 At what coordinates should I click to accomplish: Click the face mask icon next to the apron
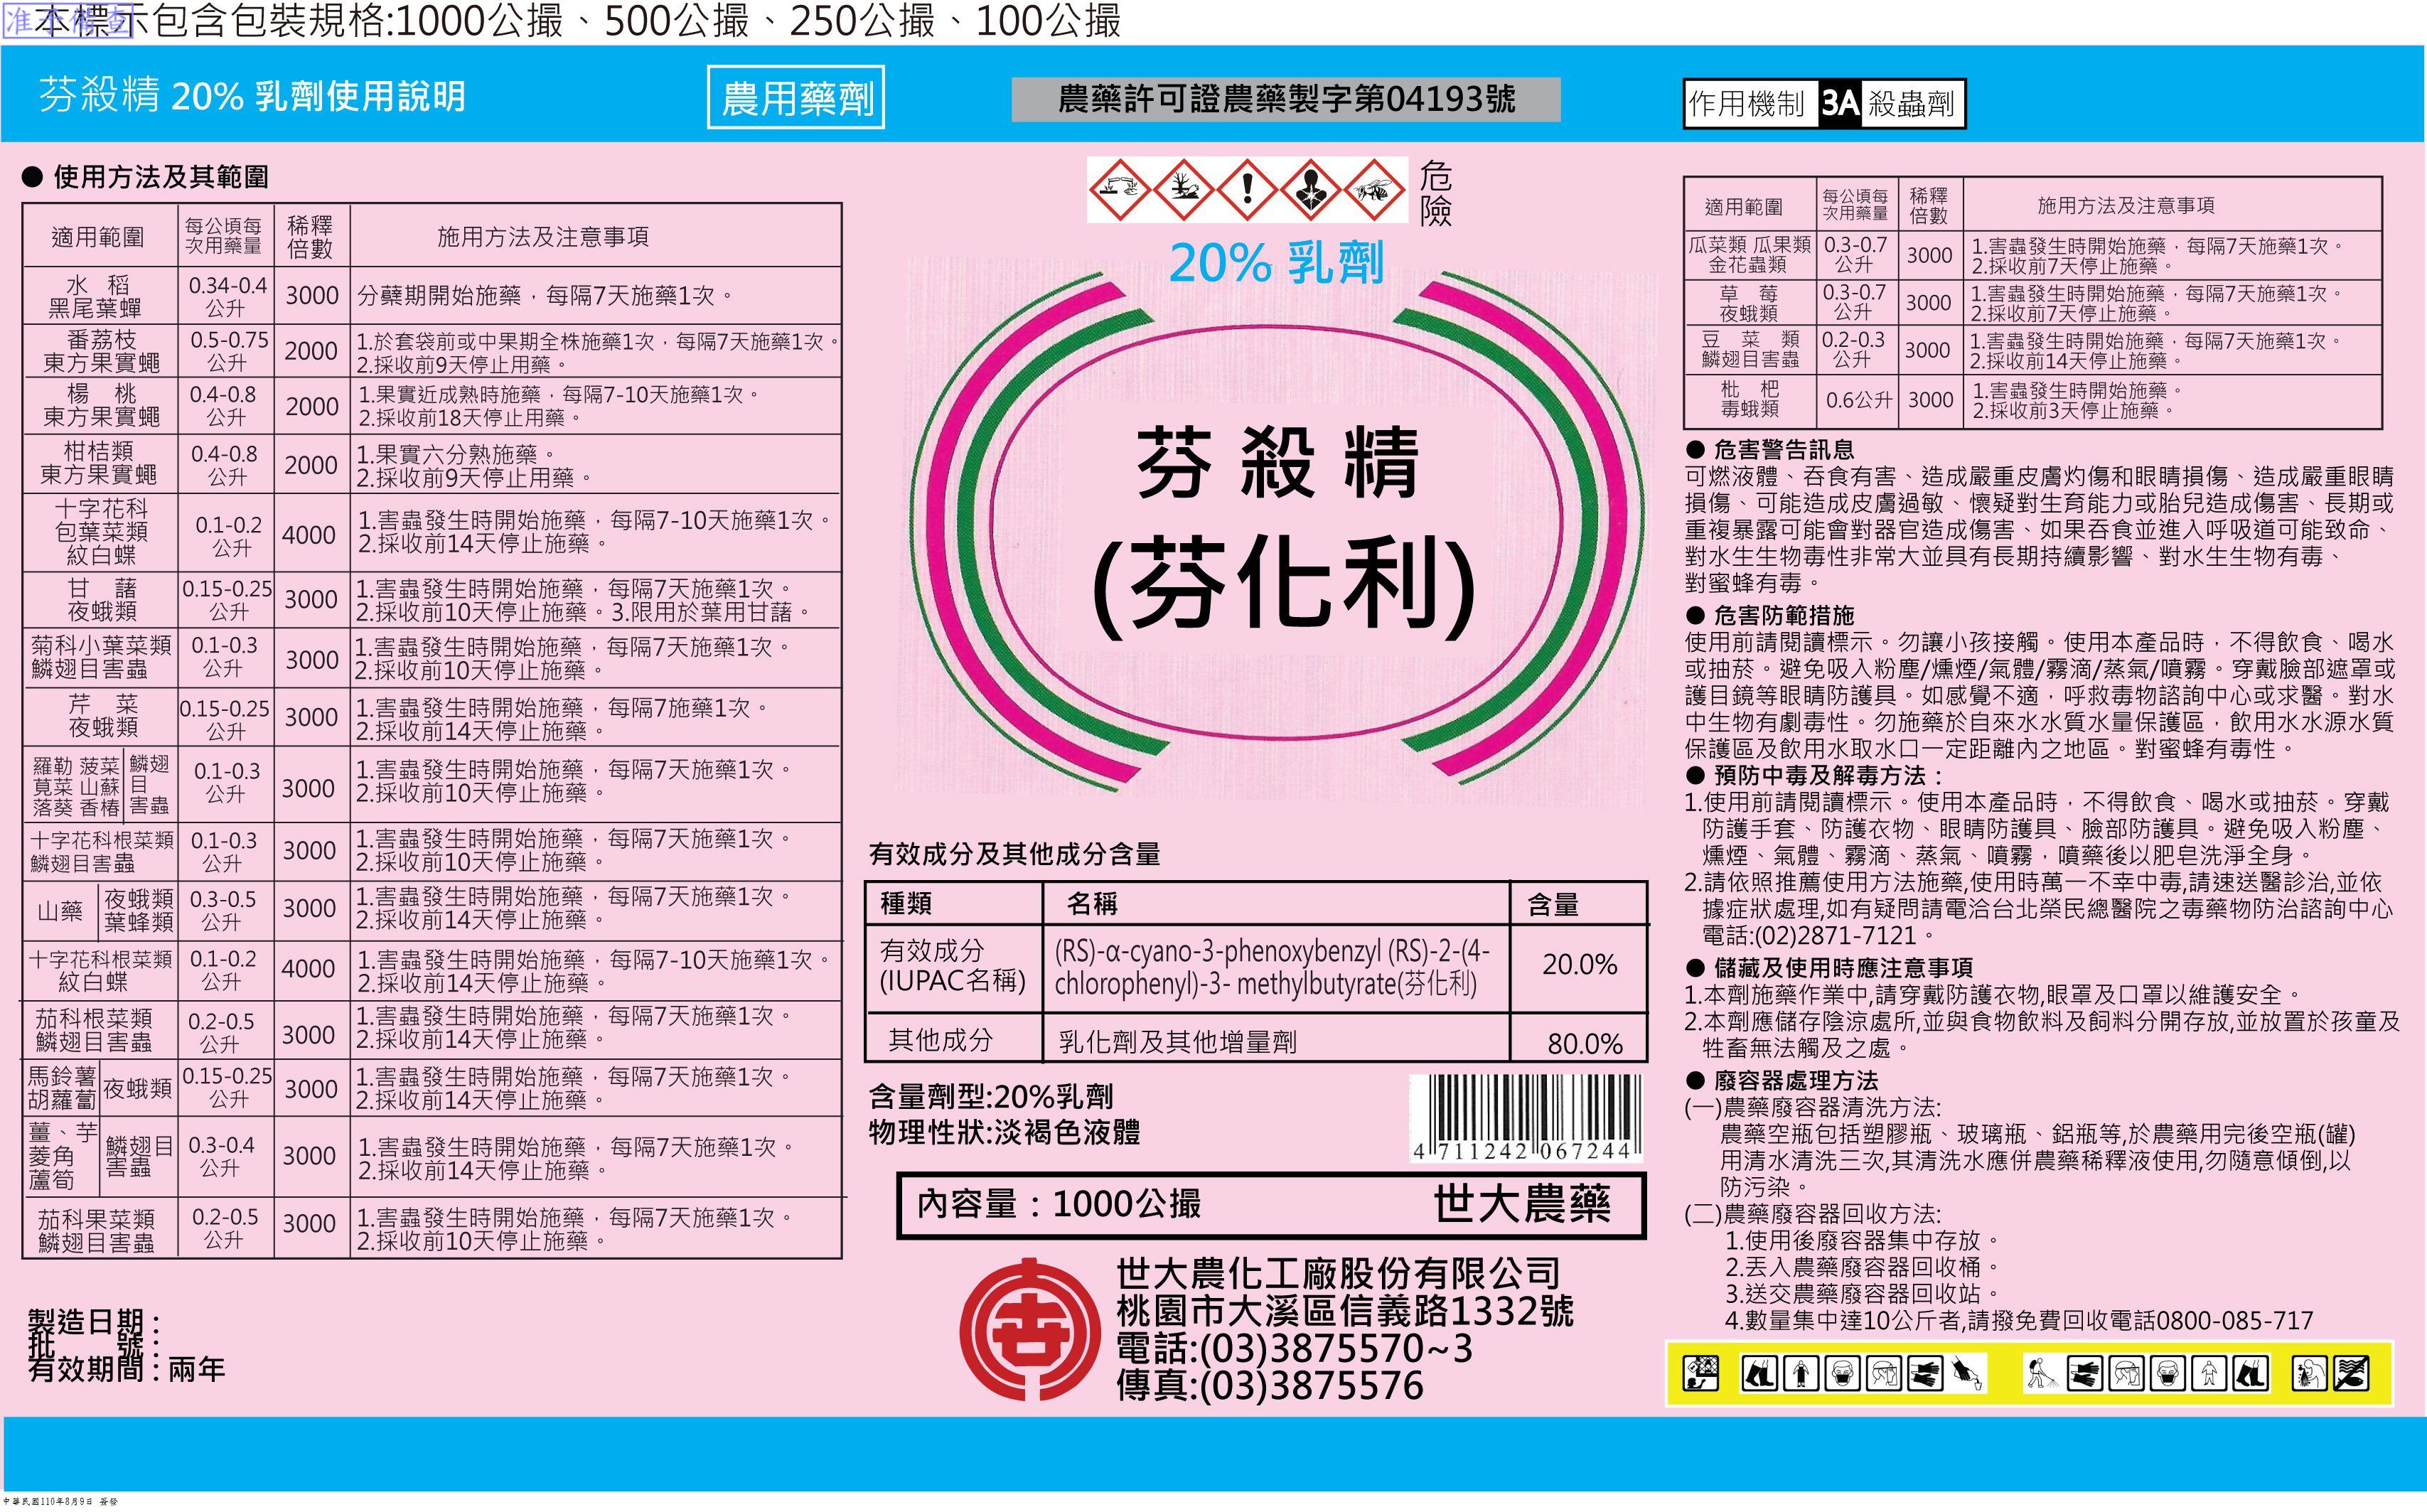click(1843, 1373)
